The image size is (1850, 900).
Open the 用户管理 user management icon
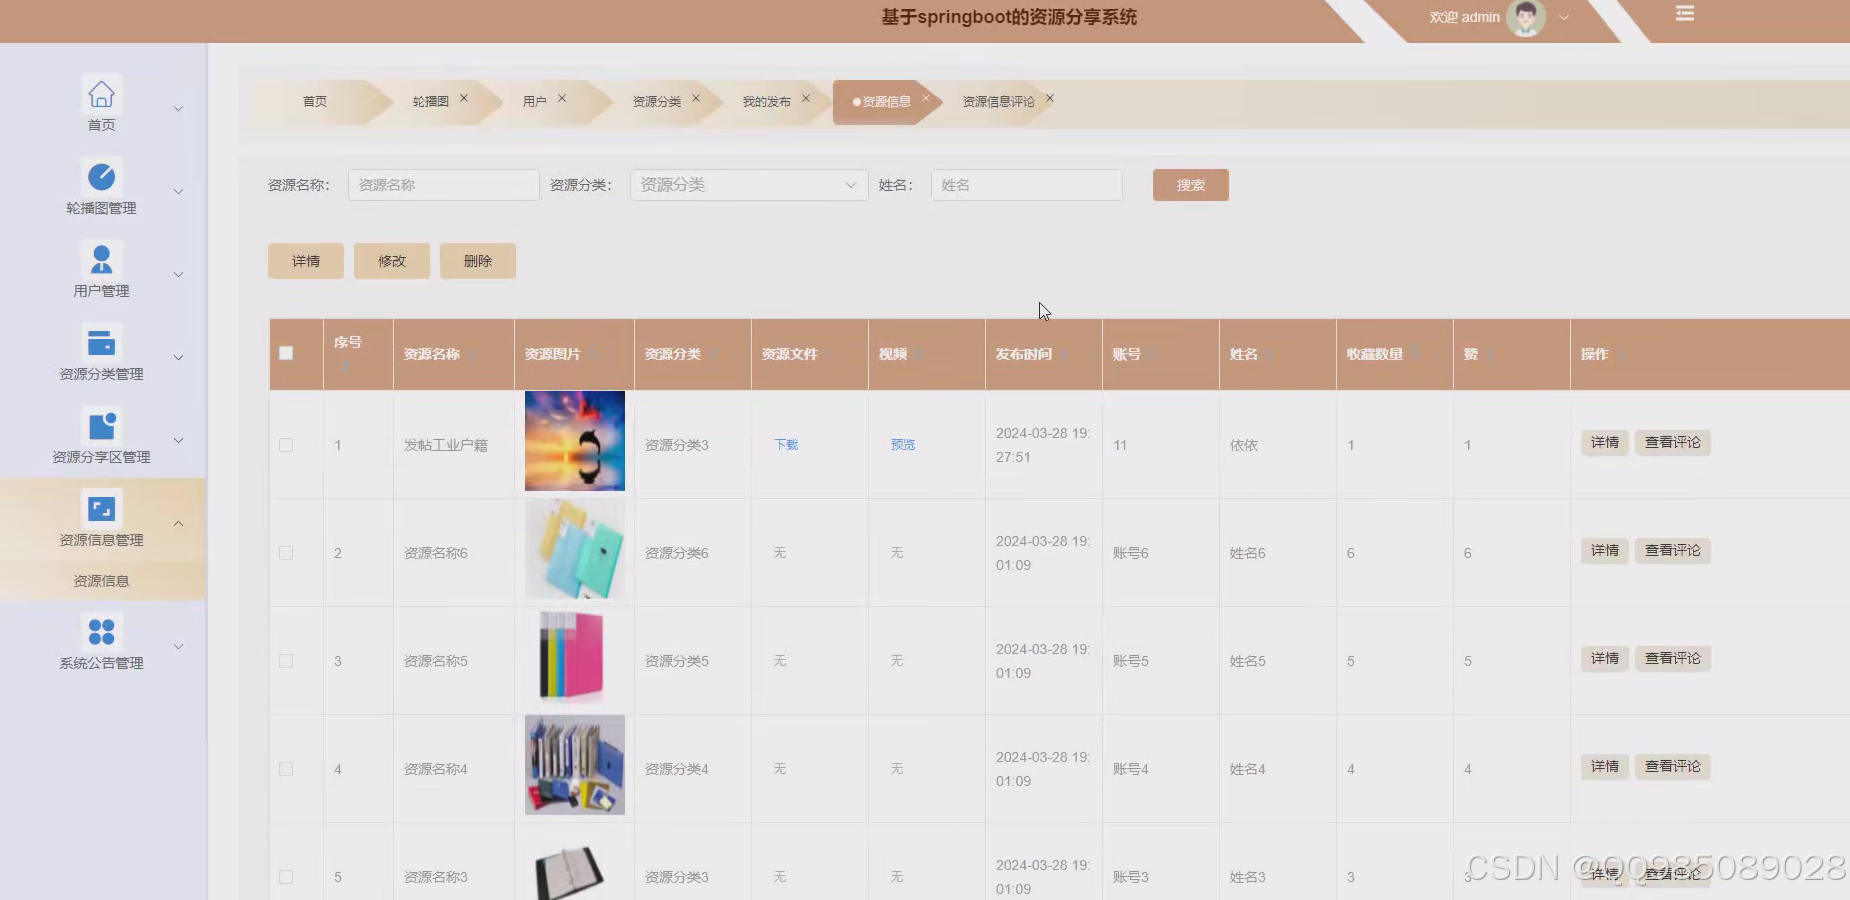pyautogui.click(x=101, y=258)
